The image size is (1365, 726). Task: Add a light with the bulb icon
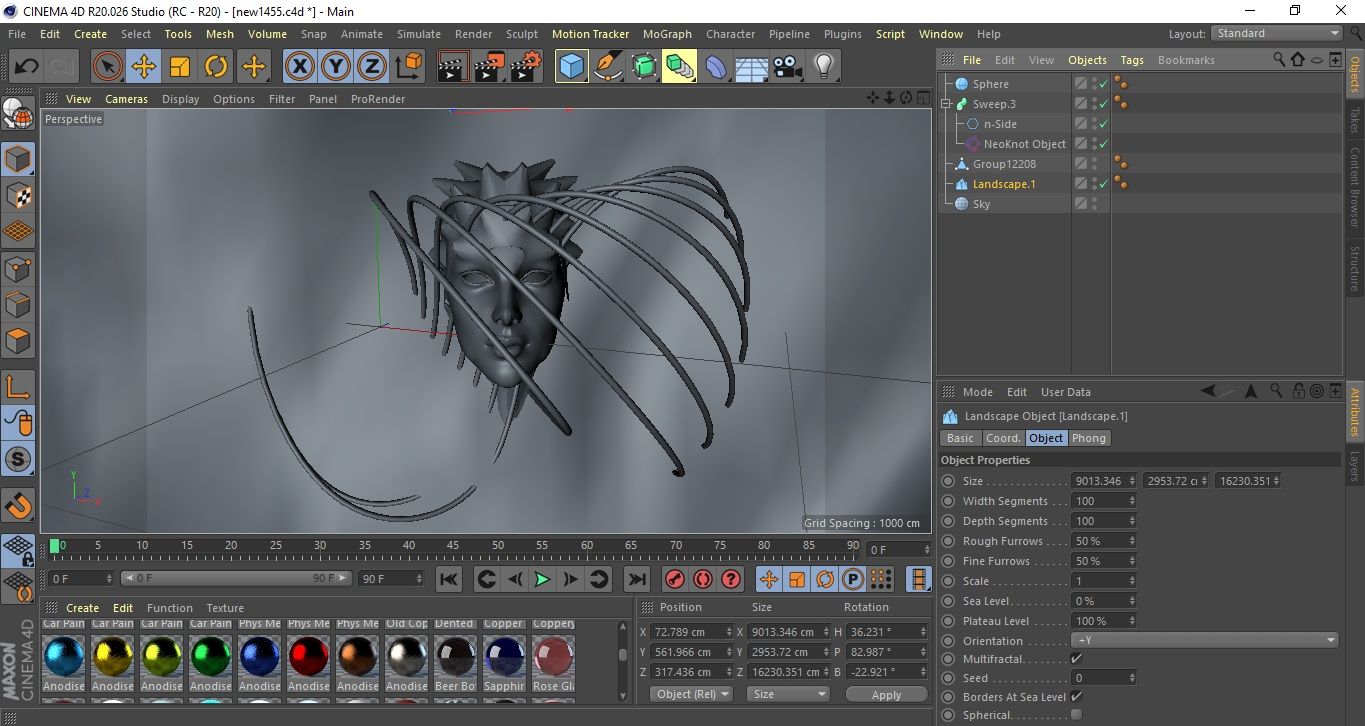coord(823,67)
